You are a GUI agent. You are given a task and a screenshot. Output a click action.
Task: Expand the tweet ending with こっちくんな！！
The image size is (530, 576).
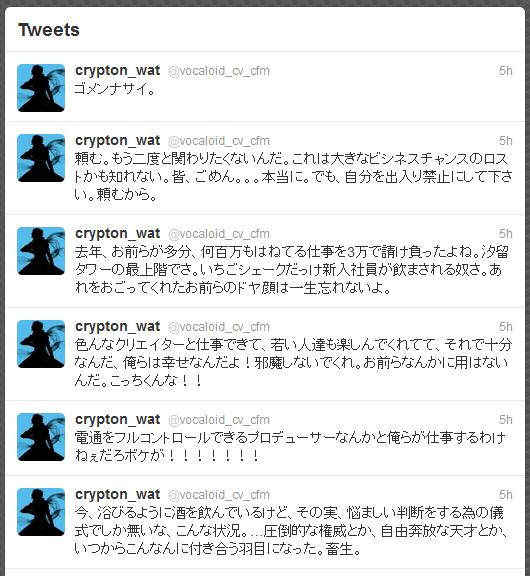pyautogui.click(x=293, y=363)
